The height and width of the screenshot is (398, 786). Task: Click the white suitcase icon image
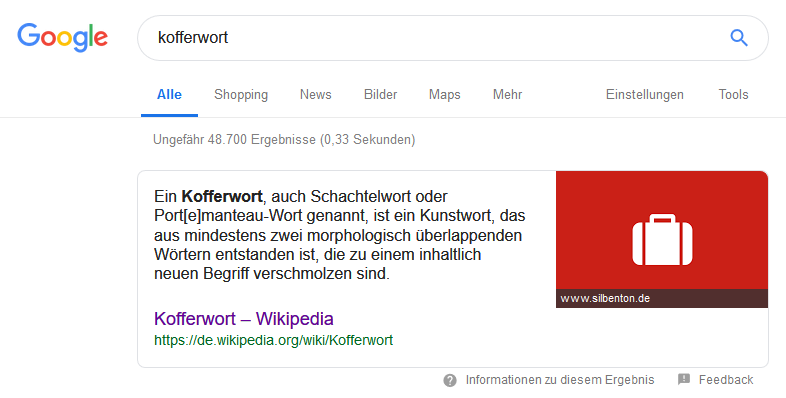pyautogui.click(x=662, y=239)
